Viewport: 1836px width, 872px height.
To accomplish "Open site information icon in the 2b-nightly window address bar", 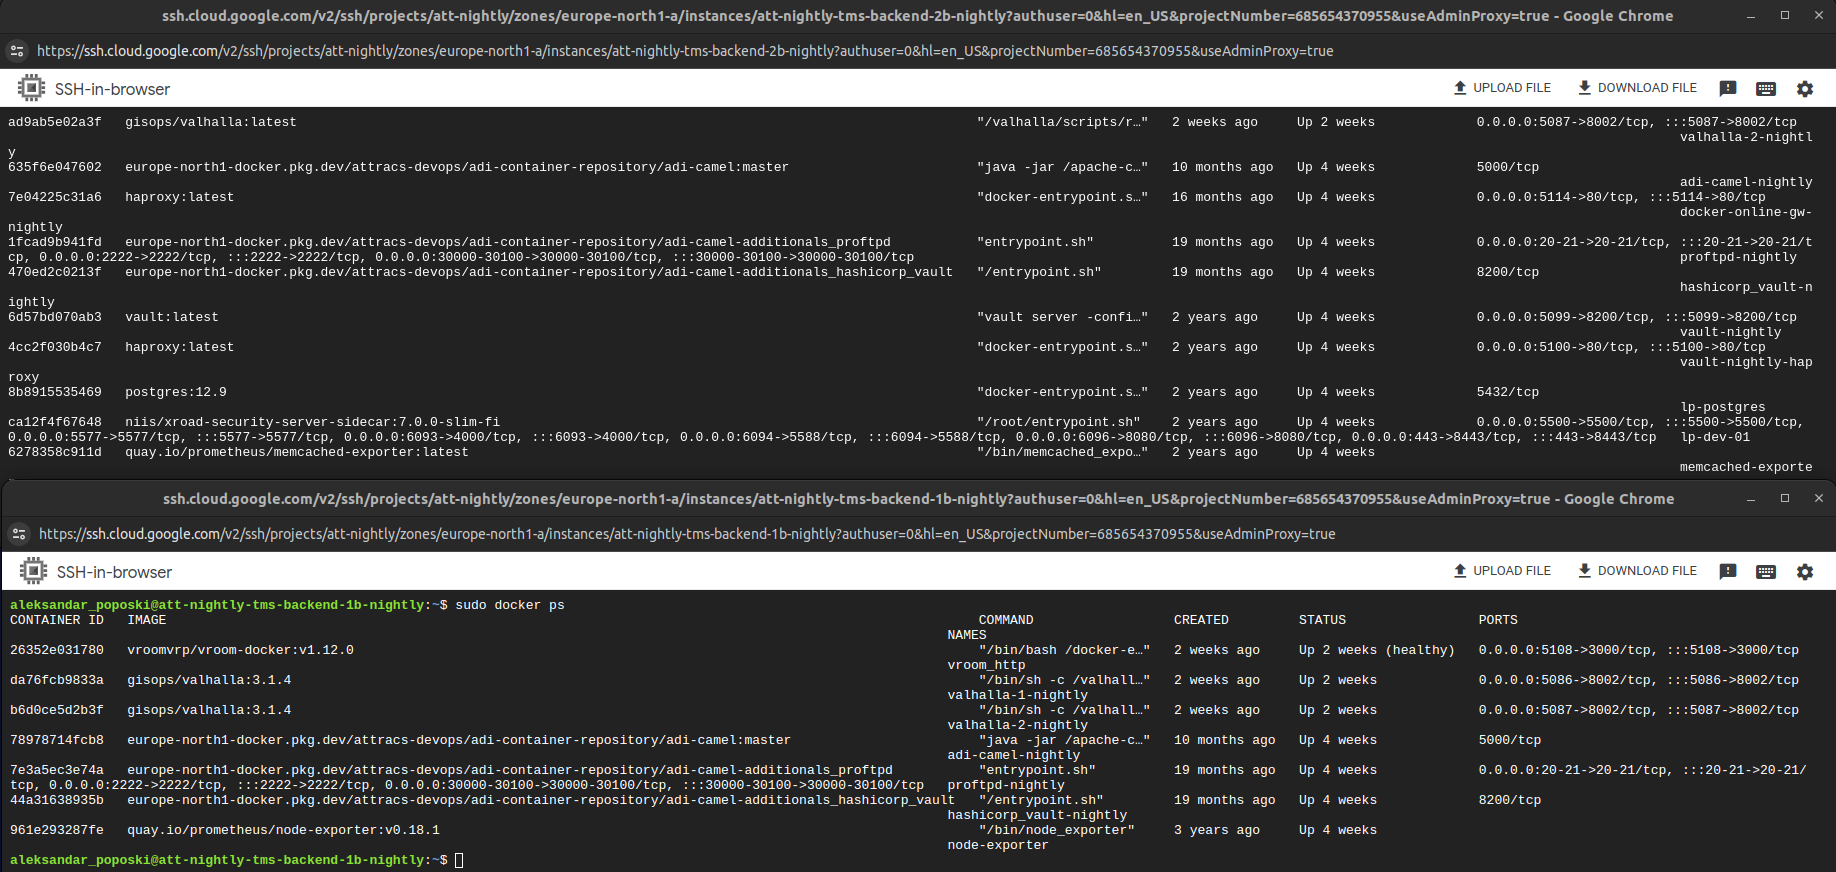I will coord(16,51).
